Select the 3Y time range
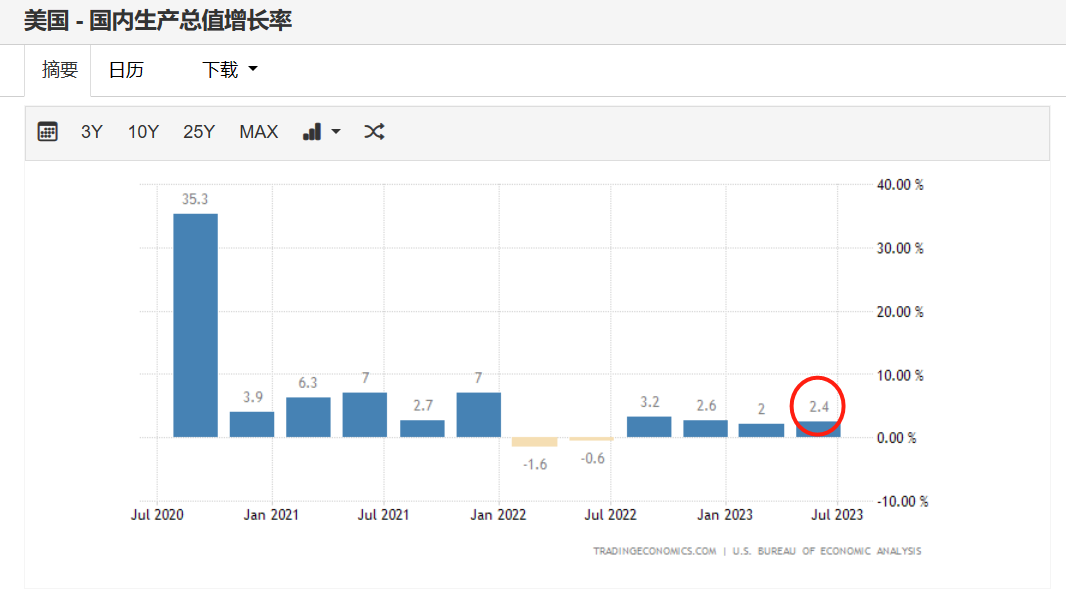Viewport: 1066px width, 610px height. (92, 132)
